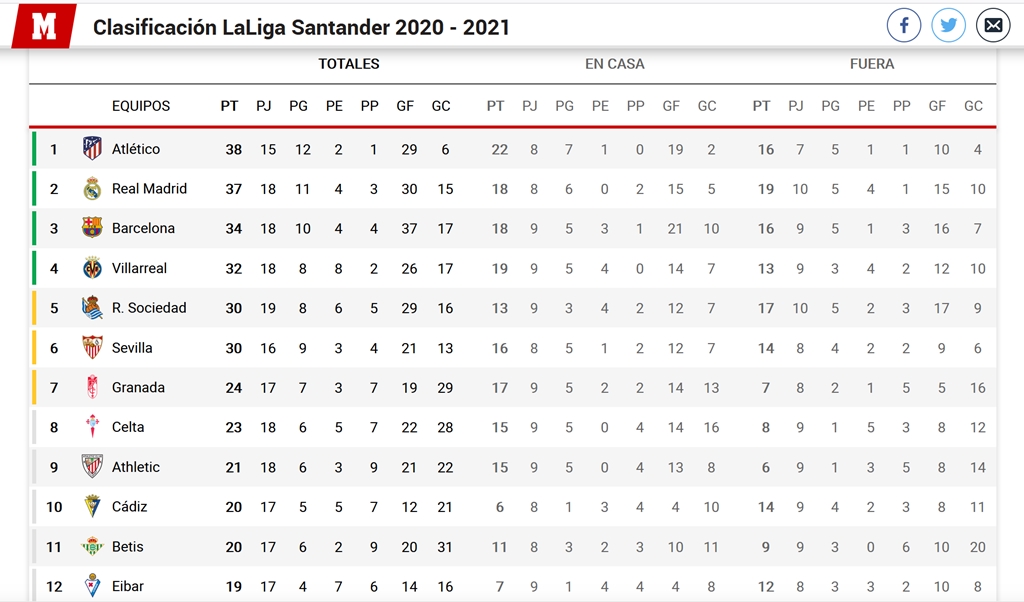Viewport: 1024px width, 602px height.
Task: Click the Marca logo icon
Action: 44,27
